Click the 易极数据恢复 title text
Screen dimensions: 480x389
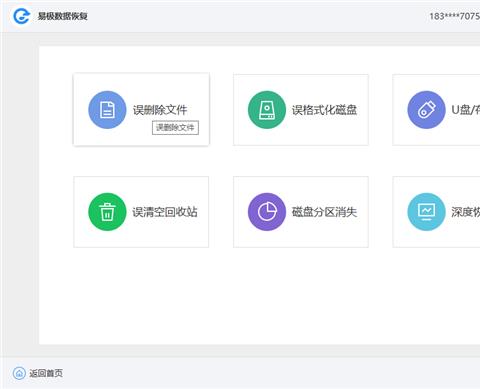62,16
